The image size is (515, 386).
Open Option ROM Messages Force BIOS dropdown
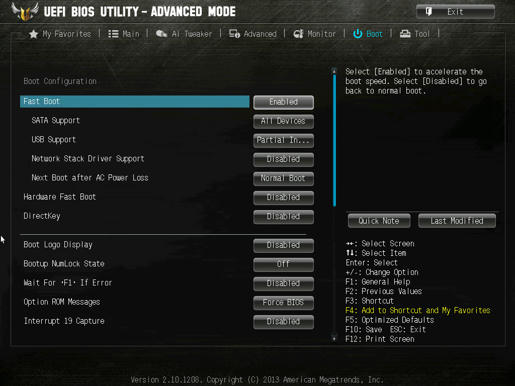coord(283,302)
